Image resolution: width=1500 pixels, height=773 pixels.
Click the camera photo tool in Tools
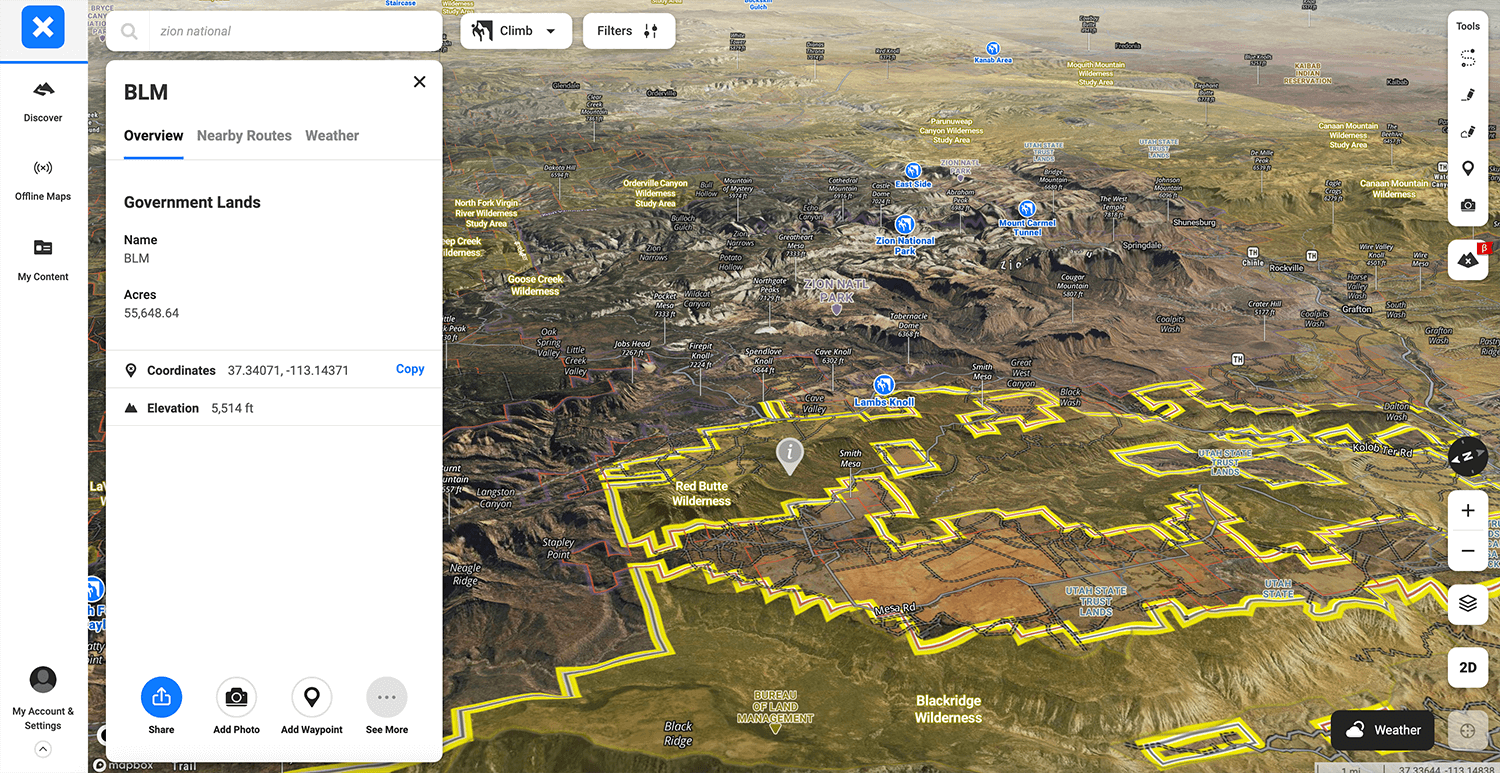[1467, 205]
